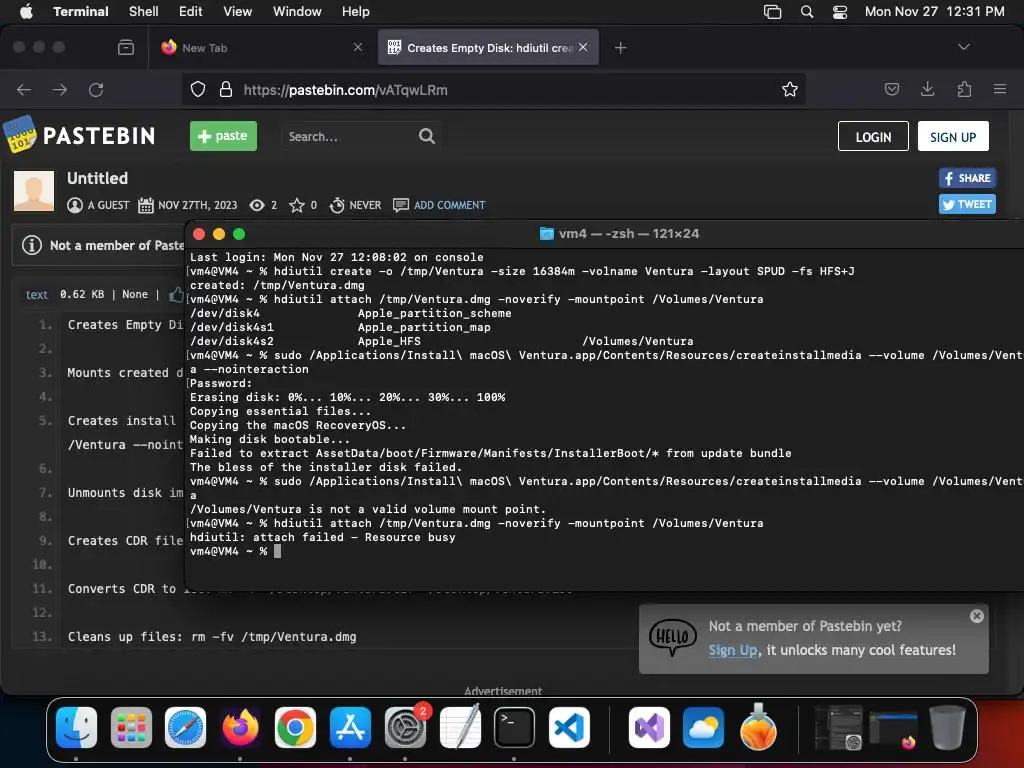Open Visual Studio Code from dock
Image resolution: width=1024 pixels, height=768 pixels.
coord(569,728)
